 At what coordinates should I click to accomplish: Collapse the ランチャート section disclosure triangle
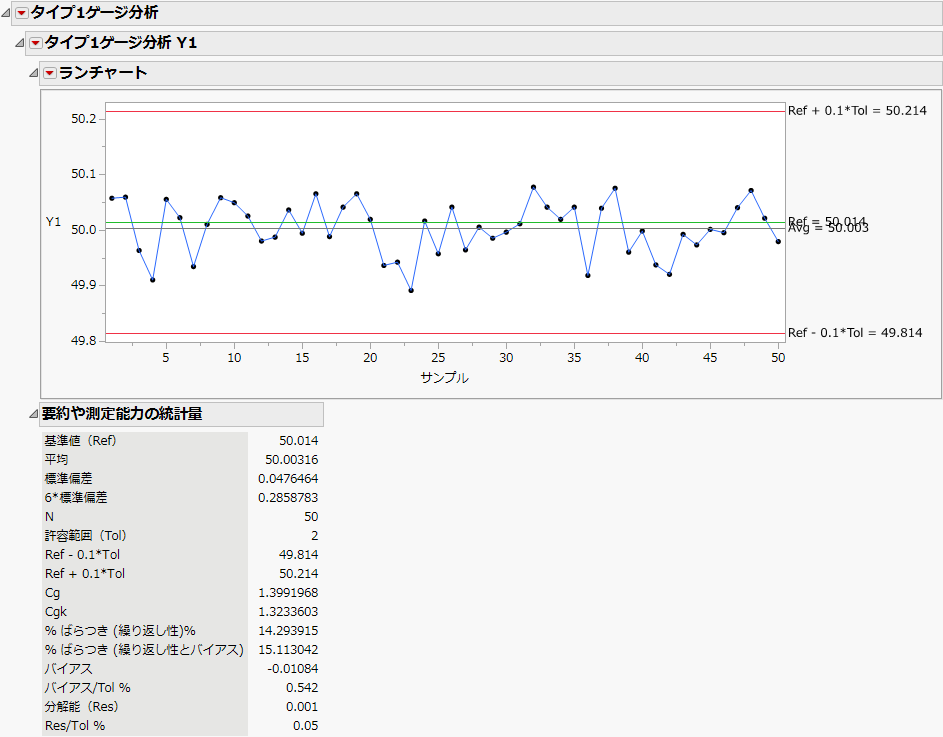click(x=34, y=73)
